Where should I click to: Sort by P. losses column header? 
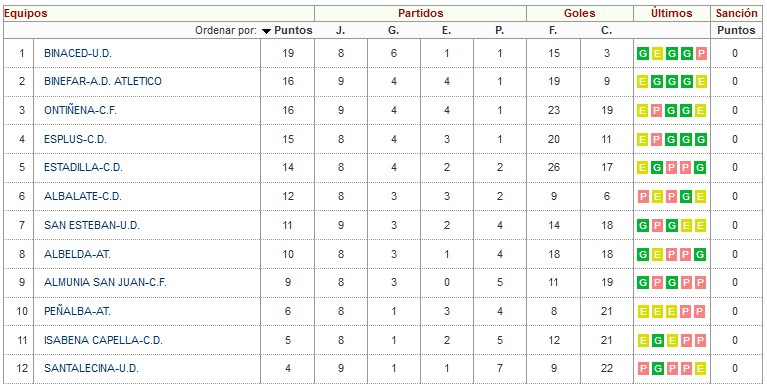499,30
